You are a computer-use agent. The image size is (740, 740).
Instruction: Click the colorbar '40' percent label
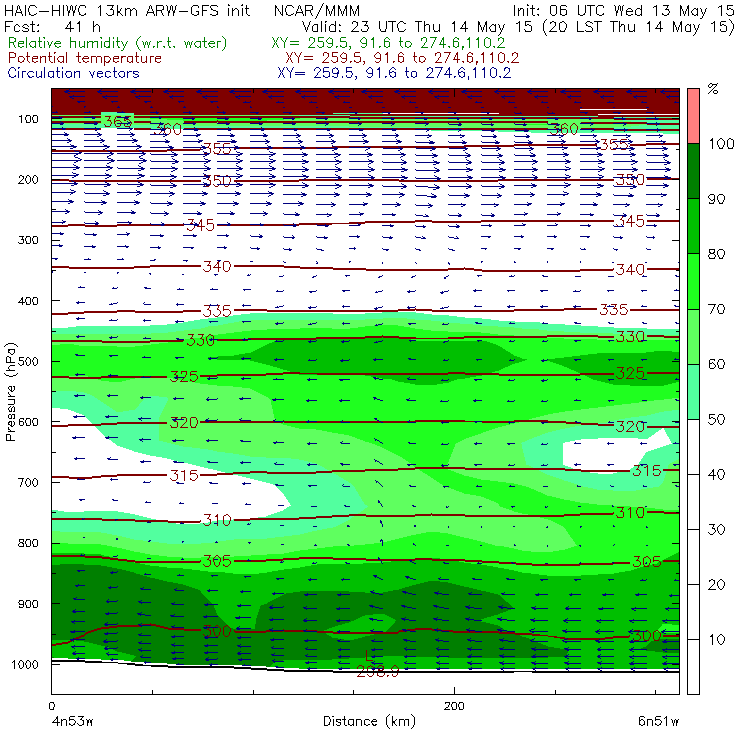[716, 474]
